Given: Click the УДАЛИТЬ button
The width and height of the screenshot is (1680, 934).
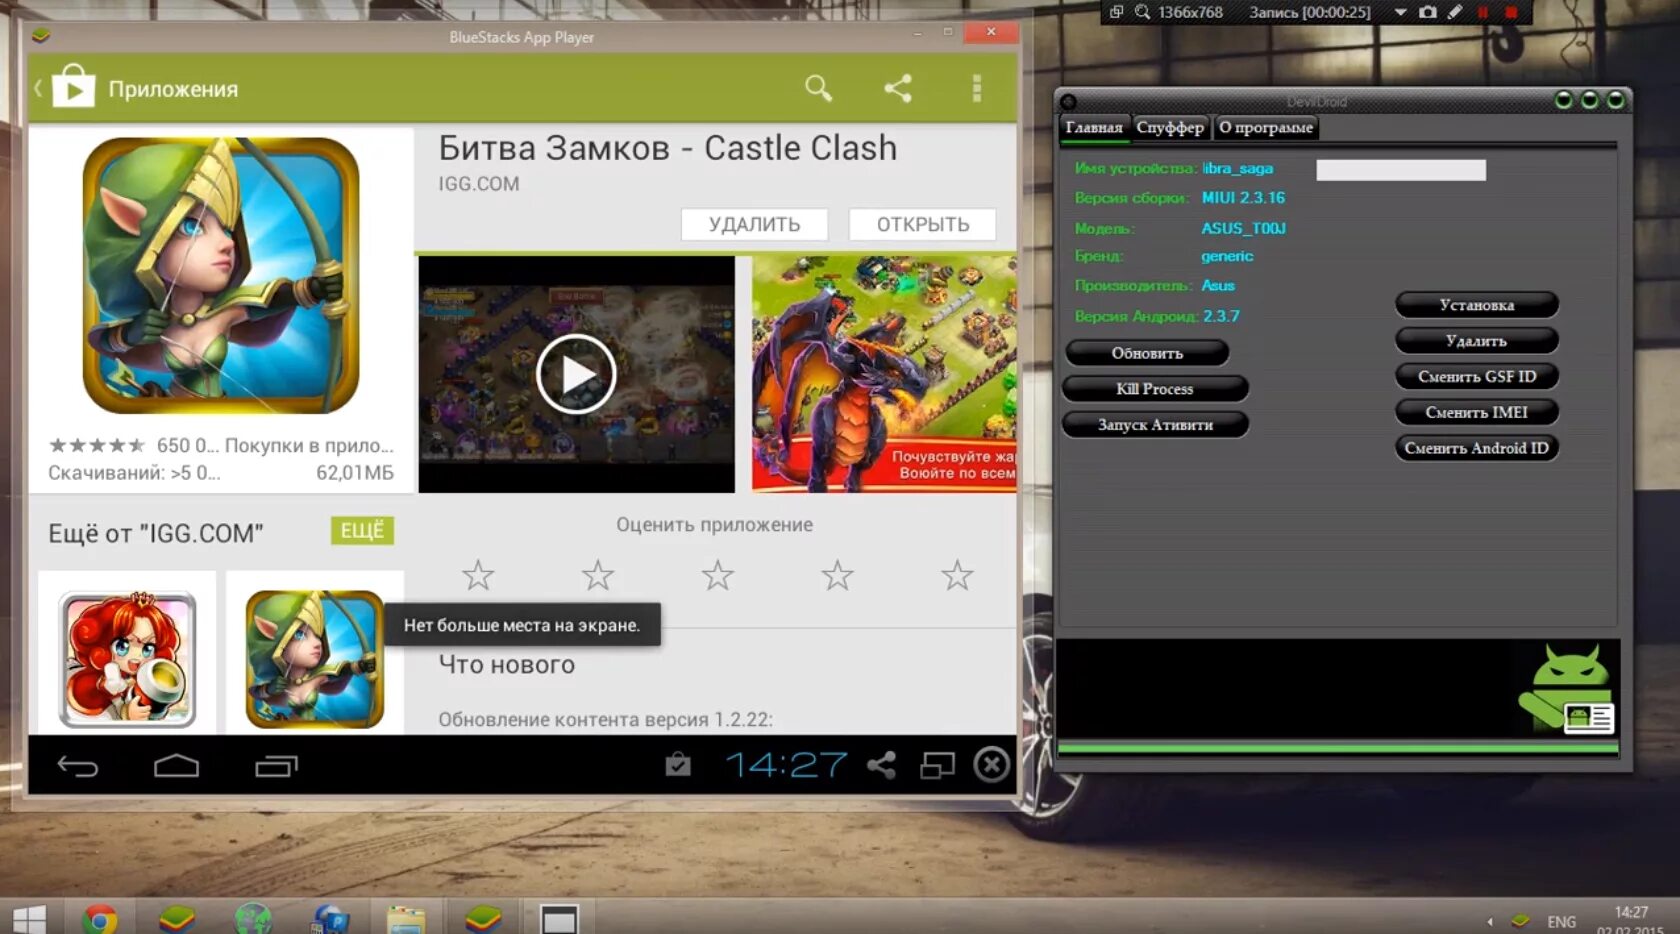Looking at the screenshot, I should [754, 224].
